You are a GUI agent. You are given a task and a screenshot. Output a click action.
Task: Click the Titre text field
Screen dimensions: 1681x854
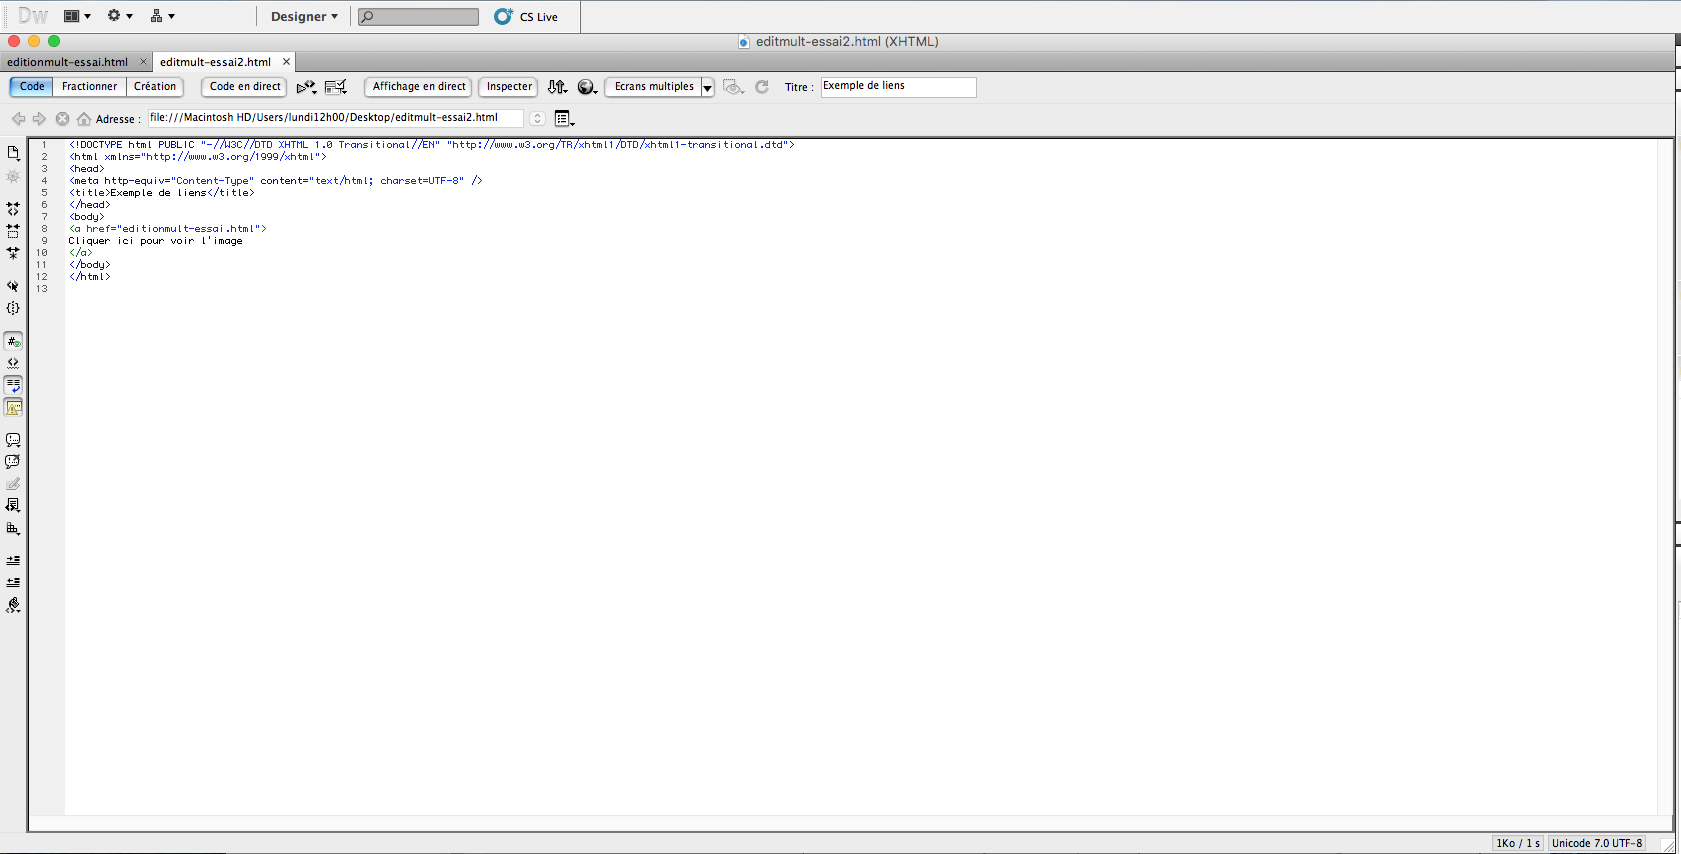coord(897,87)
